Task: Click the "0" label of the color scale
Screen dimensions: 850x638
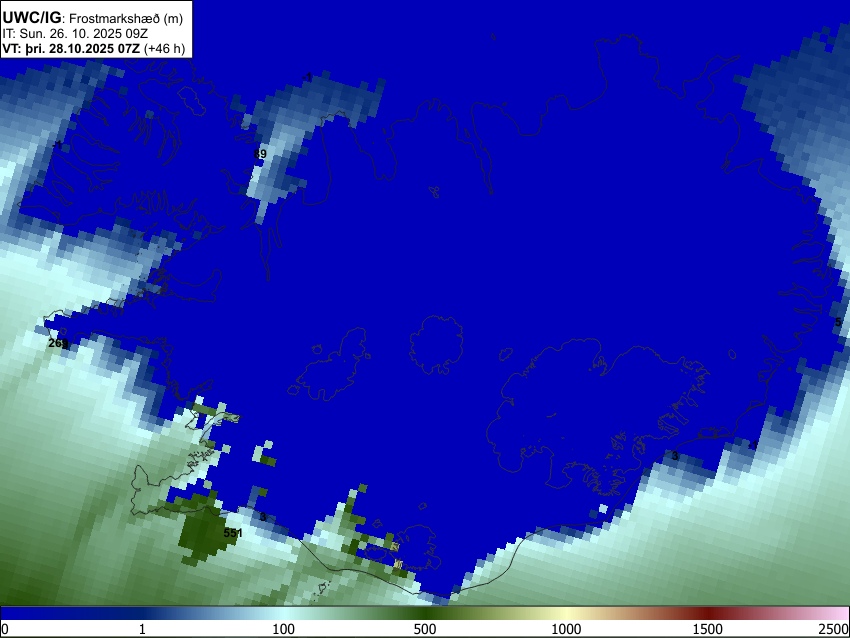Action: [x=5, y=629]
